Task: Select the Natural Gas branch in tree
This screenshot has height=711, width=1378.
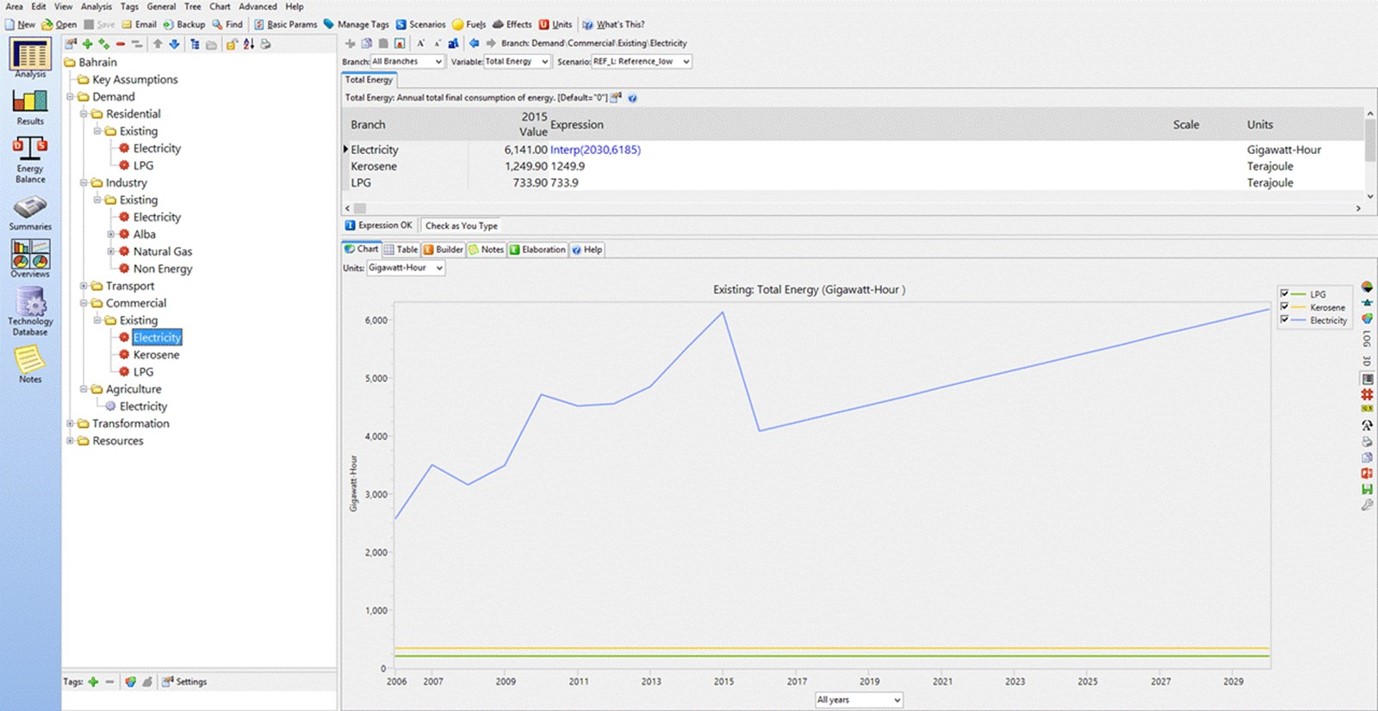Action: pos(163,252)
